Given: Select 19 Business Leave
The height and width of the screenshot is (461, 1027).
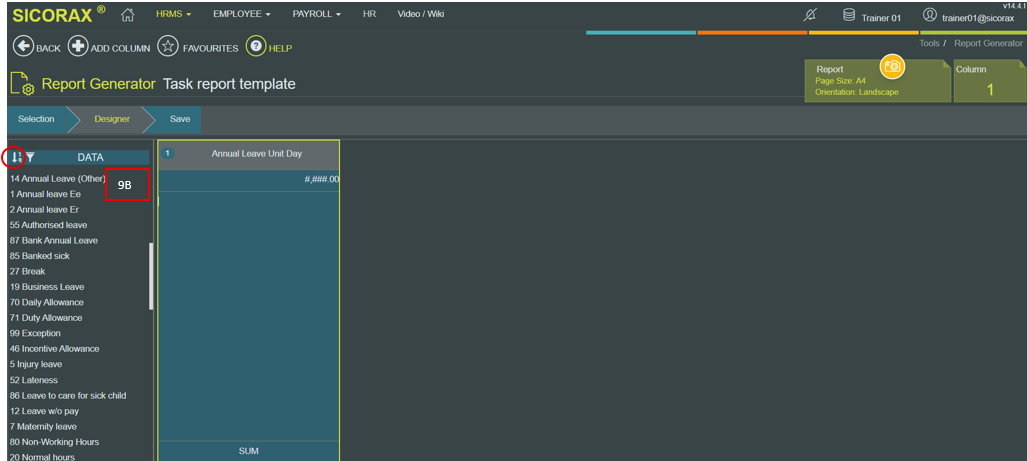Looking at the screenshot, I should click(x=47, y=287).
